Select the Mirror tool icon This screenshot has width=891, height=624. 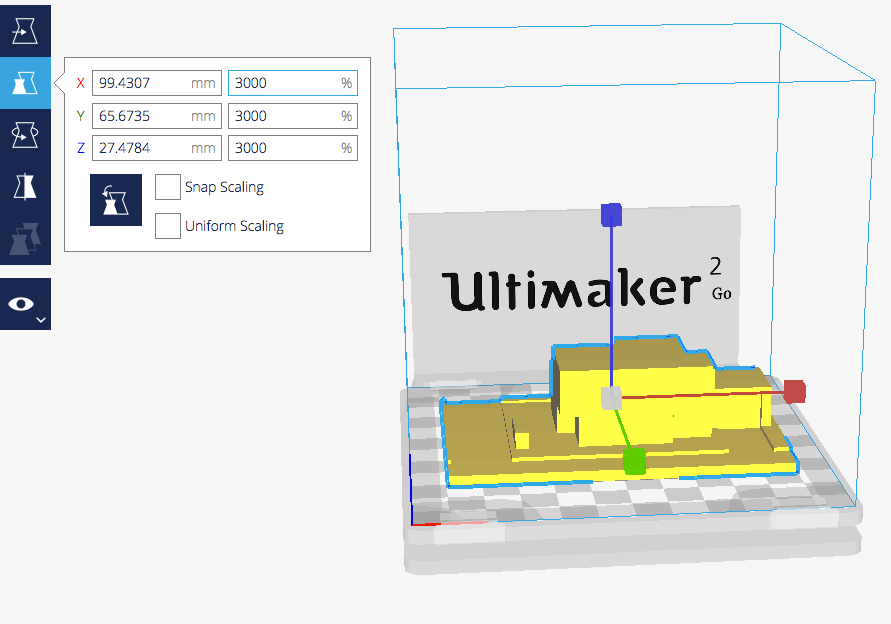click(x=25, y=187)
